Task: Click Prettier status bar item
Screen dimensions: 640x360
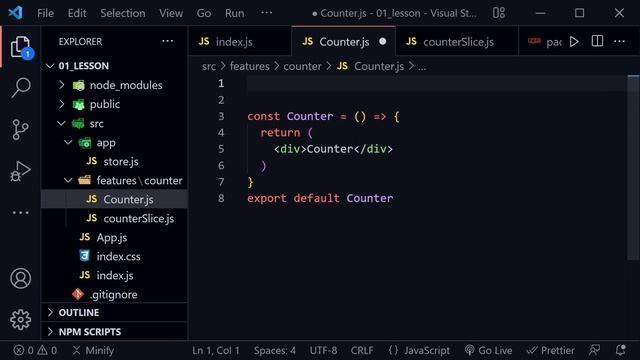Action: point(551,350)
